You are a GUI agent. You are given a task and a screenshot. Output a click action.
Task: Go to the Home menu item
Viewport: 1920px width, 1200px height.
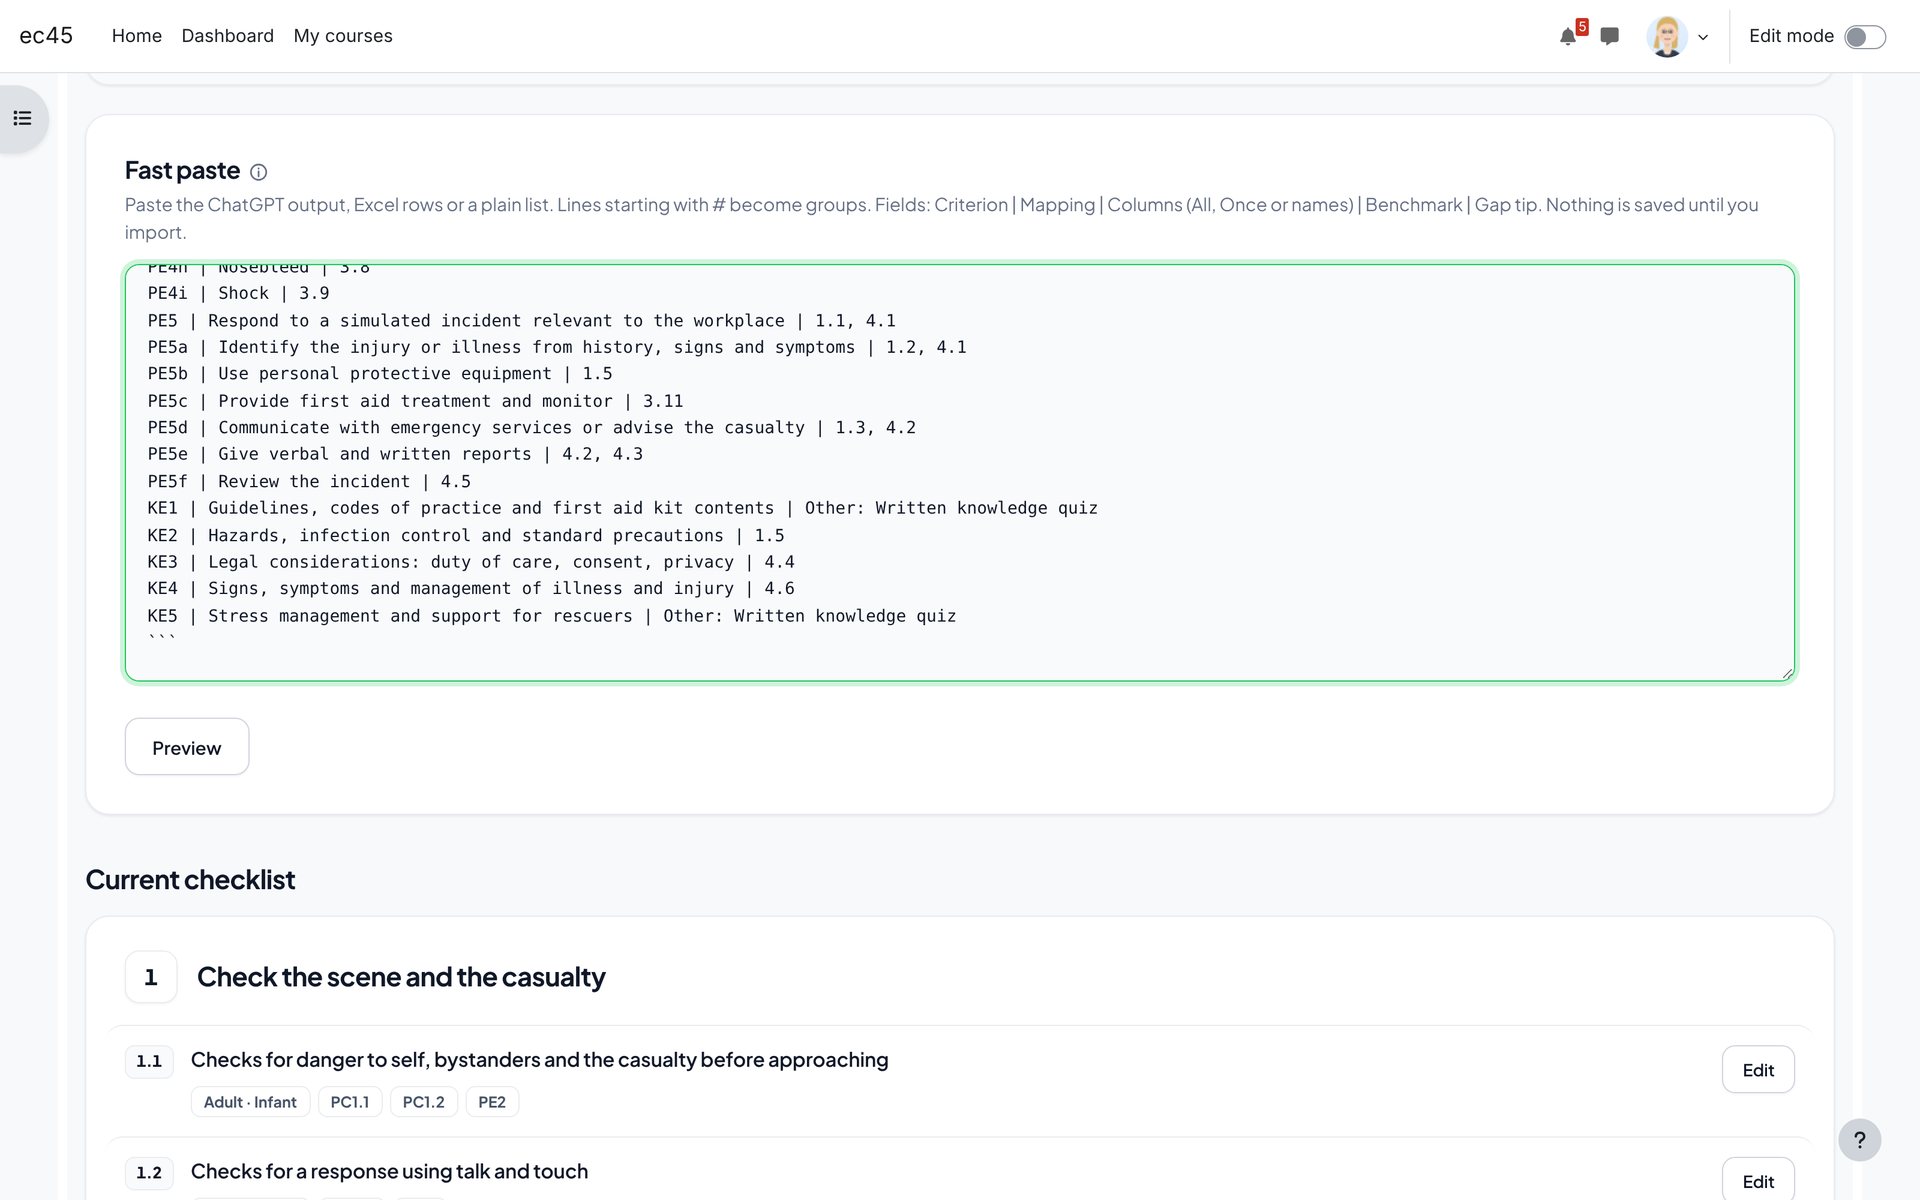coord(137,36)
